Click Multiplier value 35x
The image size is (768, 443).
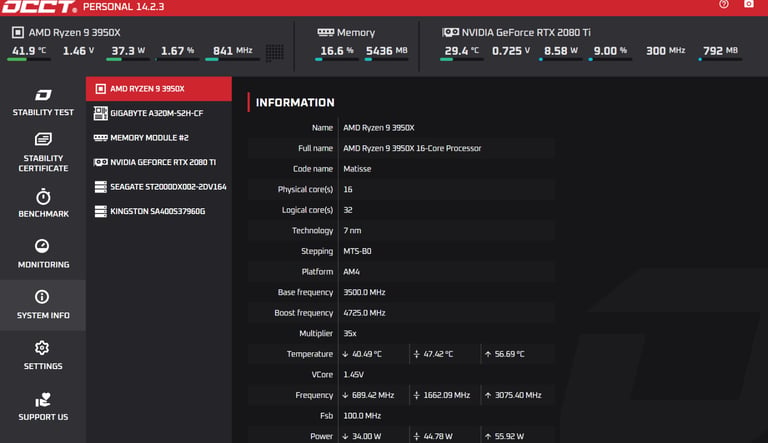point(350,333)
